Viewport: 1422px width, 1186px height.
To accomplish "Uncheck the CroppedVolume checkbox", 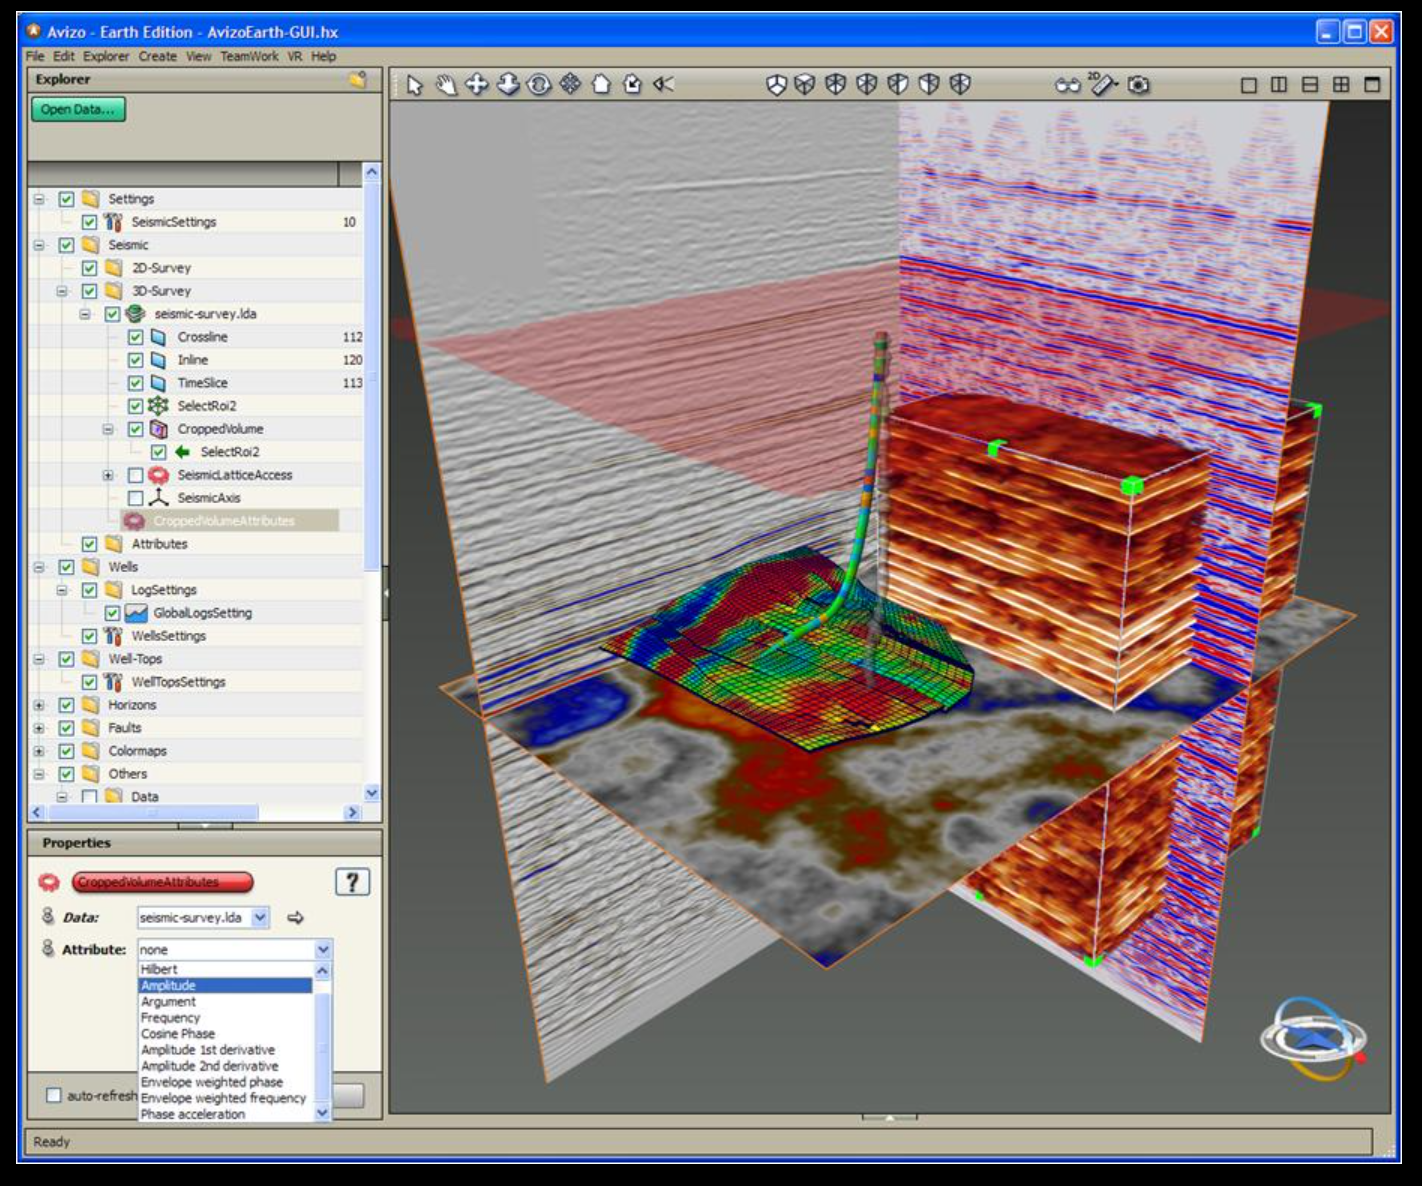I will [x=136, y=429].
